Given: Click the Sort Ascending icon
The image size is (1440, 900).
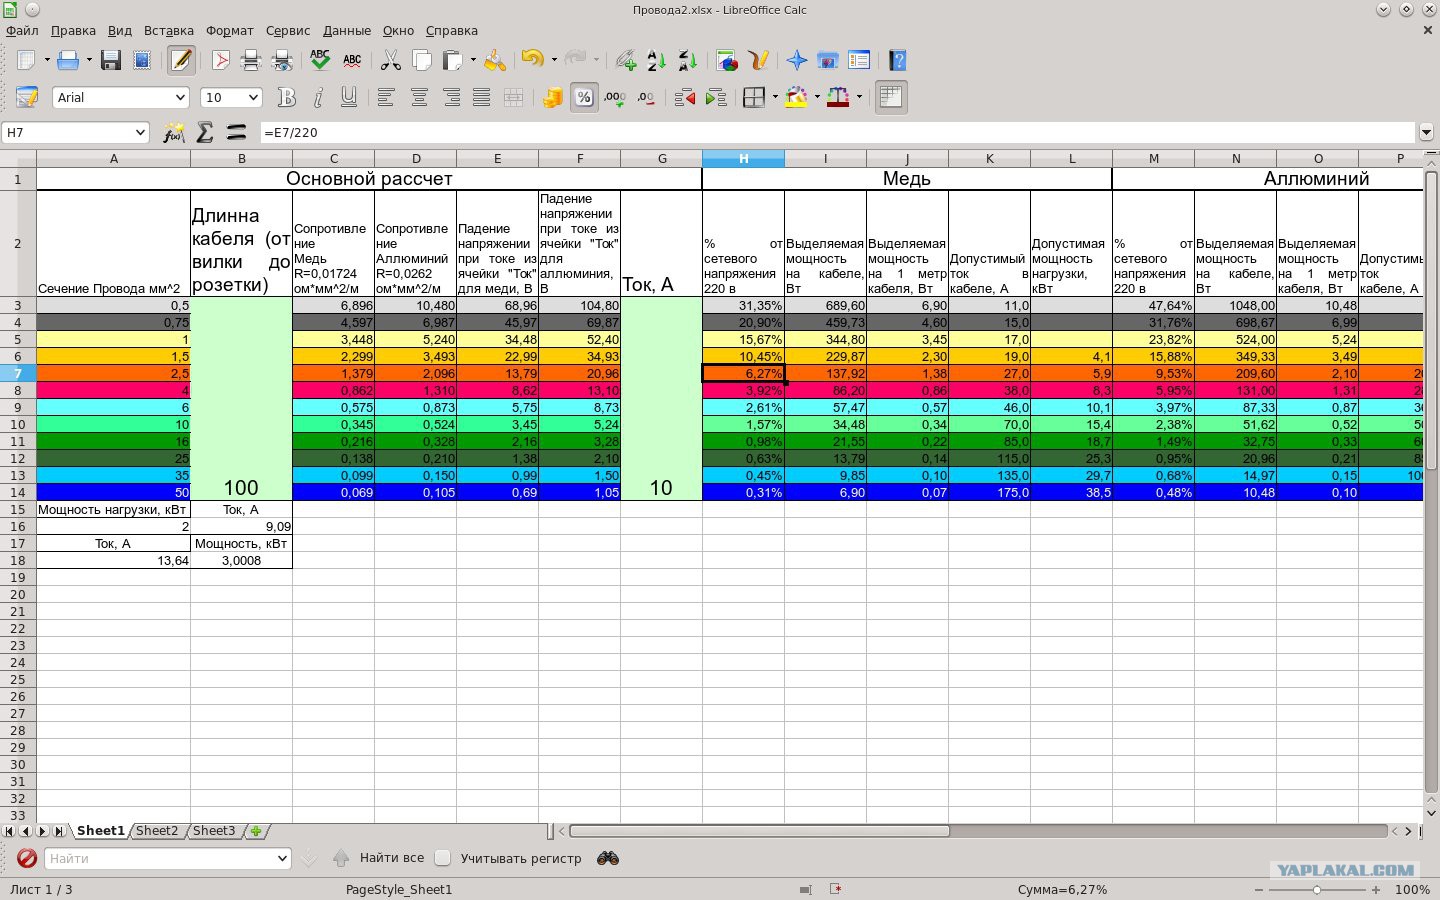Looking at the screenshot, I should tap(656, 61).
